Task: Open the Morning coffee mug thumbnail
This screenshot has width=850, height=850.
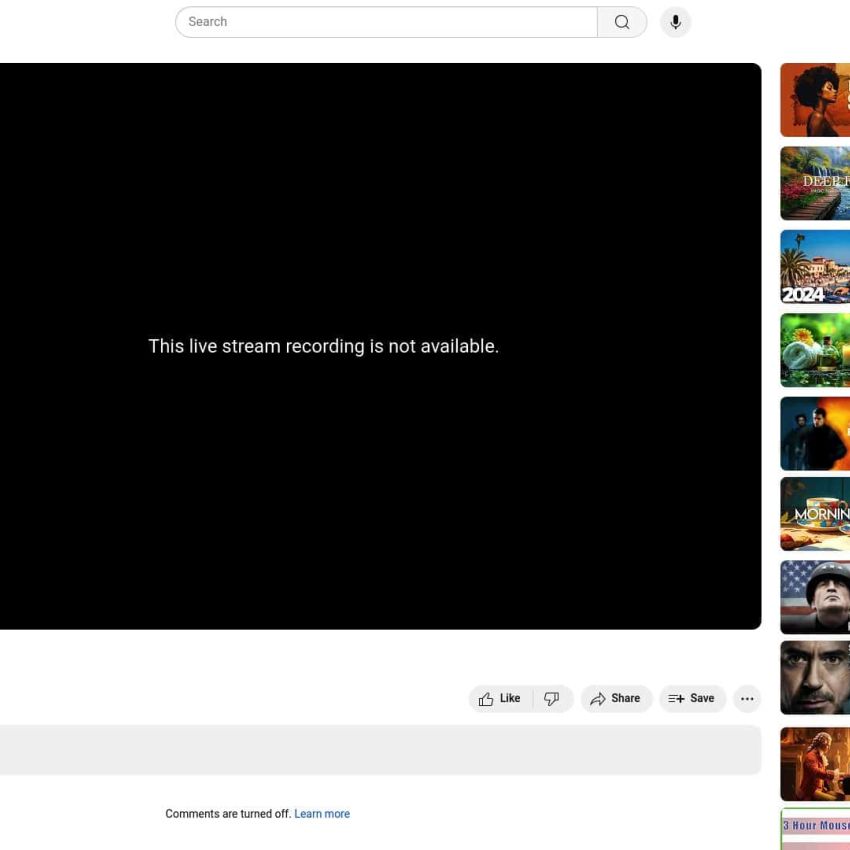Action: [x=815, y=514]
